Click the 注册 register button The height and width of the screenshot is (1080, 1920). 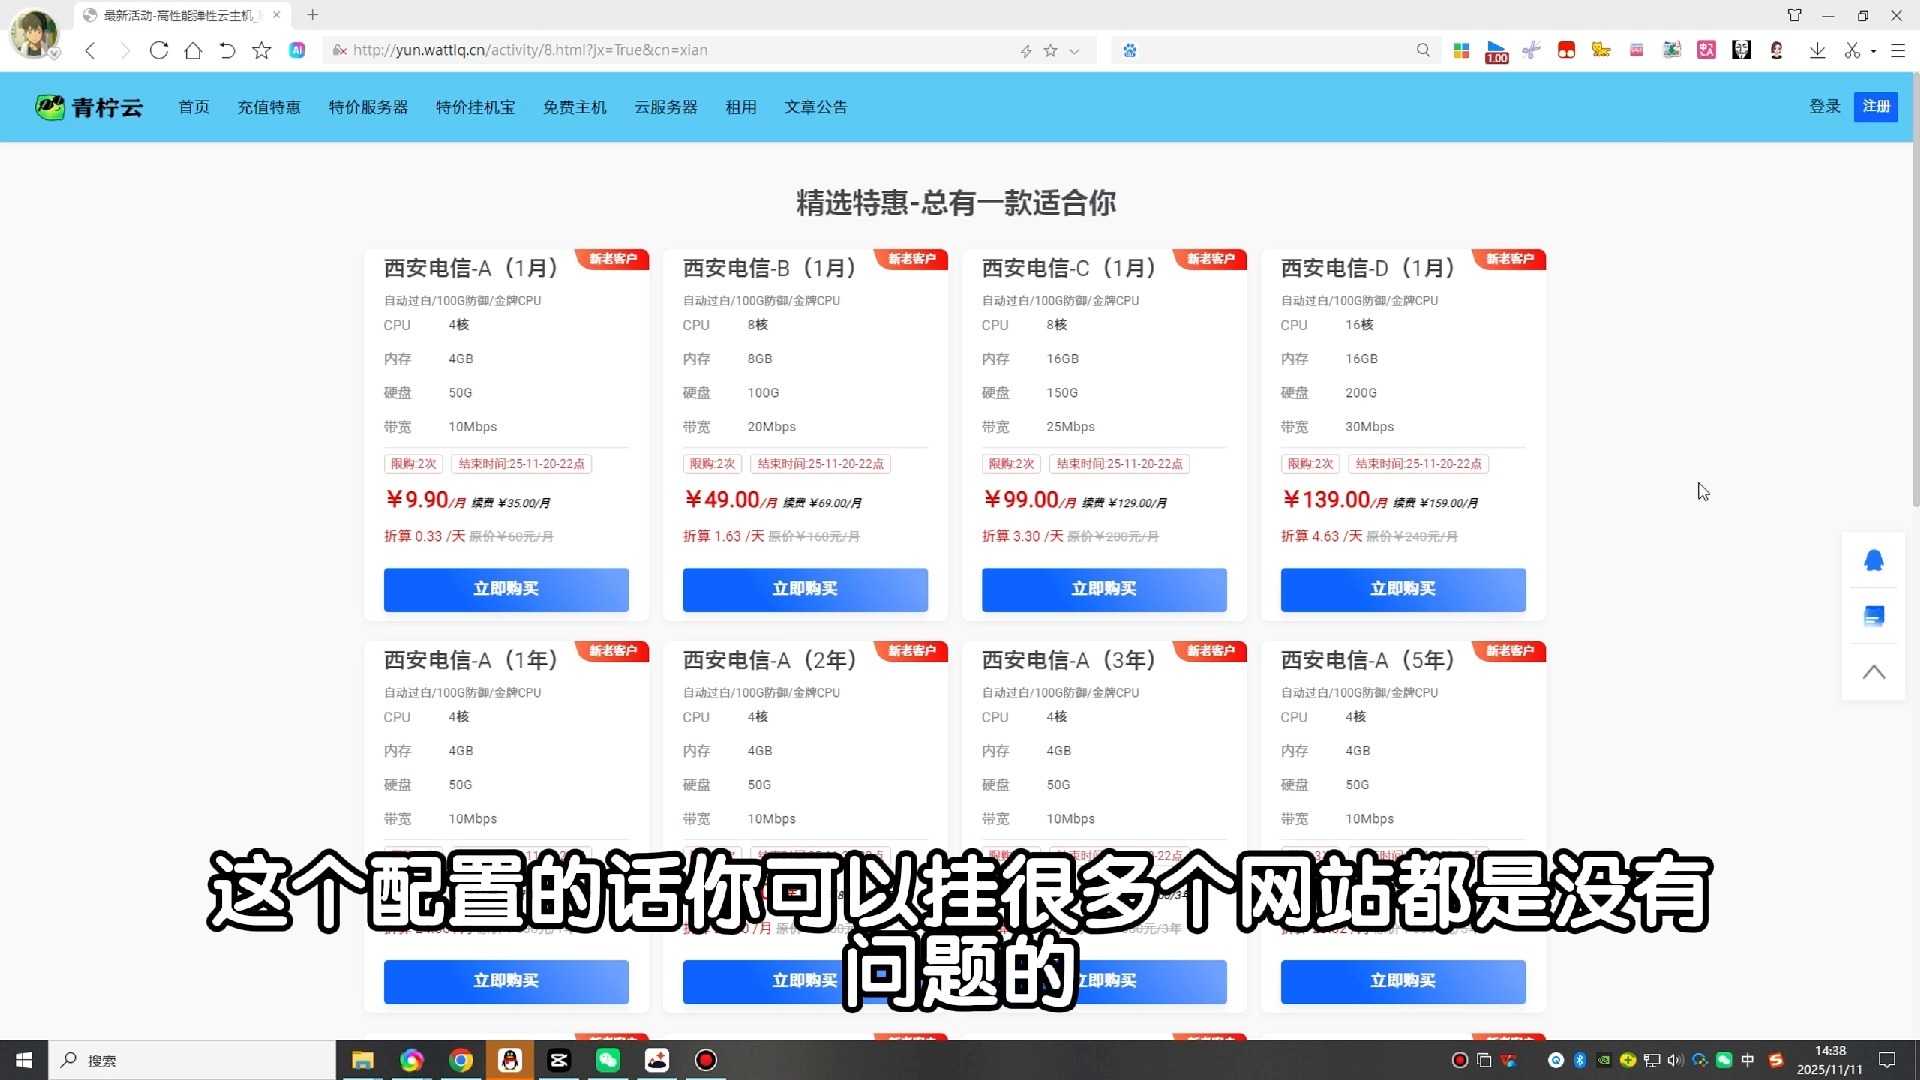tap(1876, 106)
